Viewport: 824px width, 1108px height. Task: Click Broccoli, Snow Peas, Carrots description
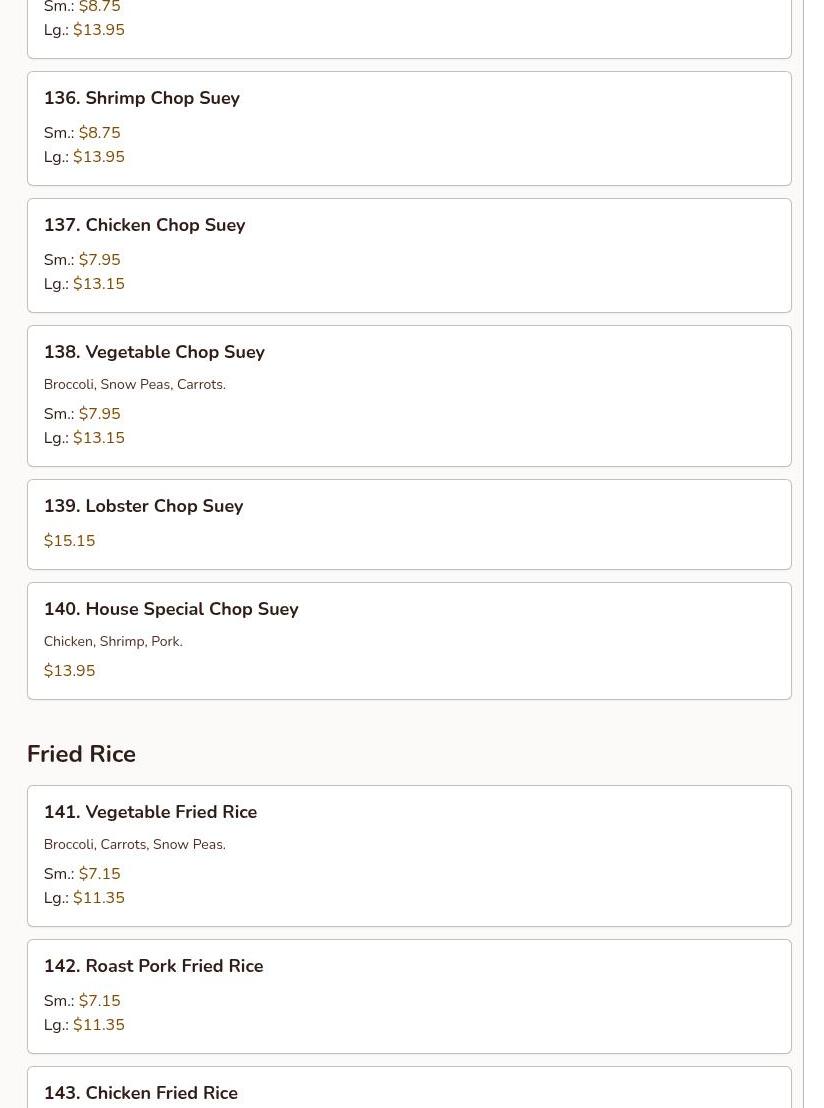(x=134, y=384)
